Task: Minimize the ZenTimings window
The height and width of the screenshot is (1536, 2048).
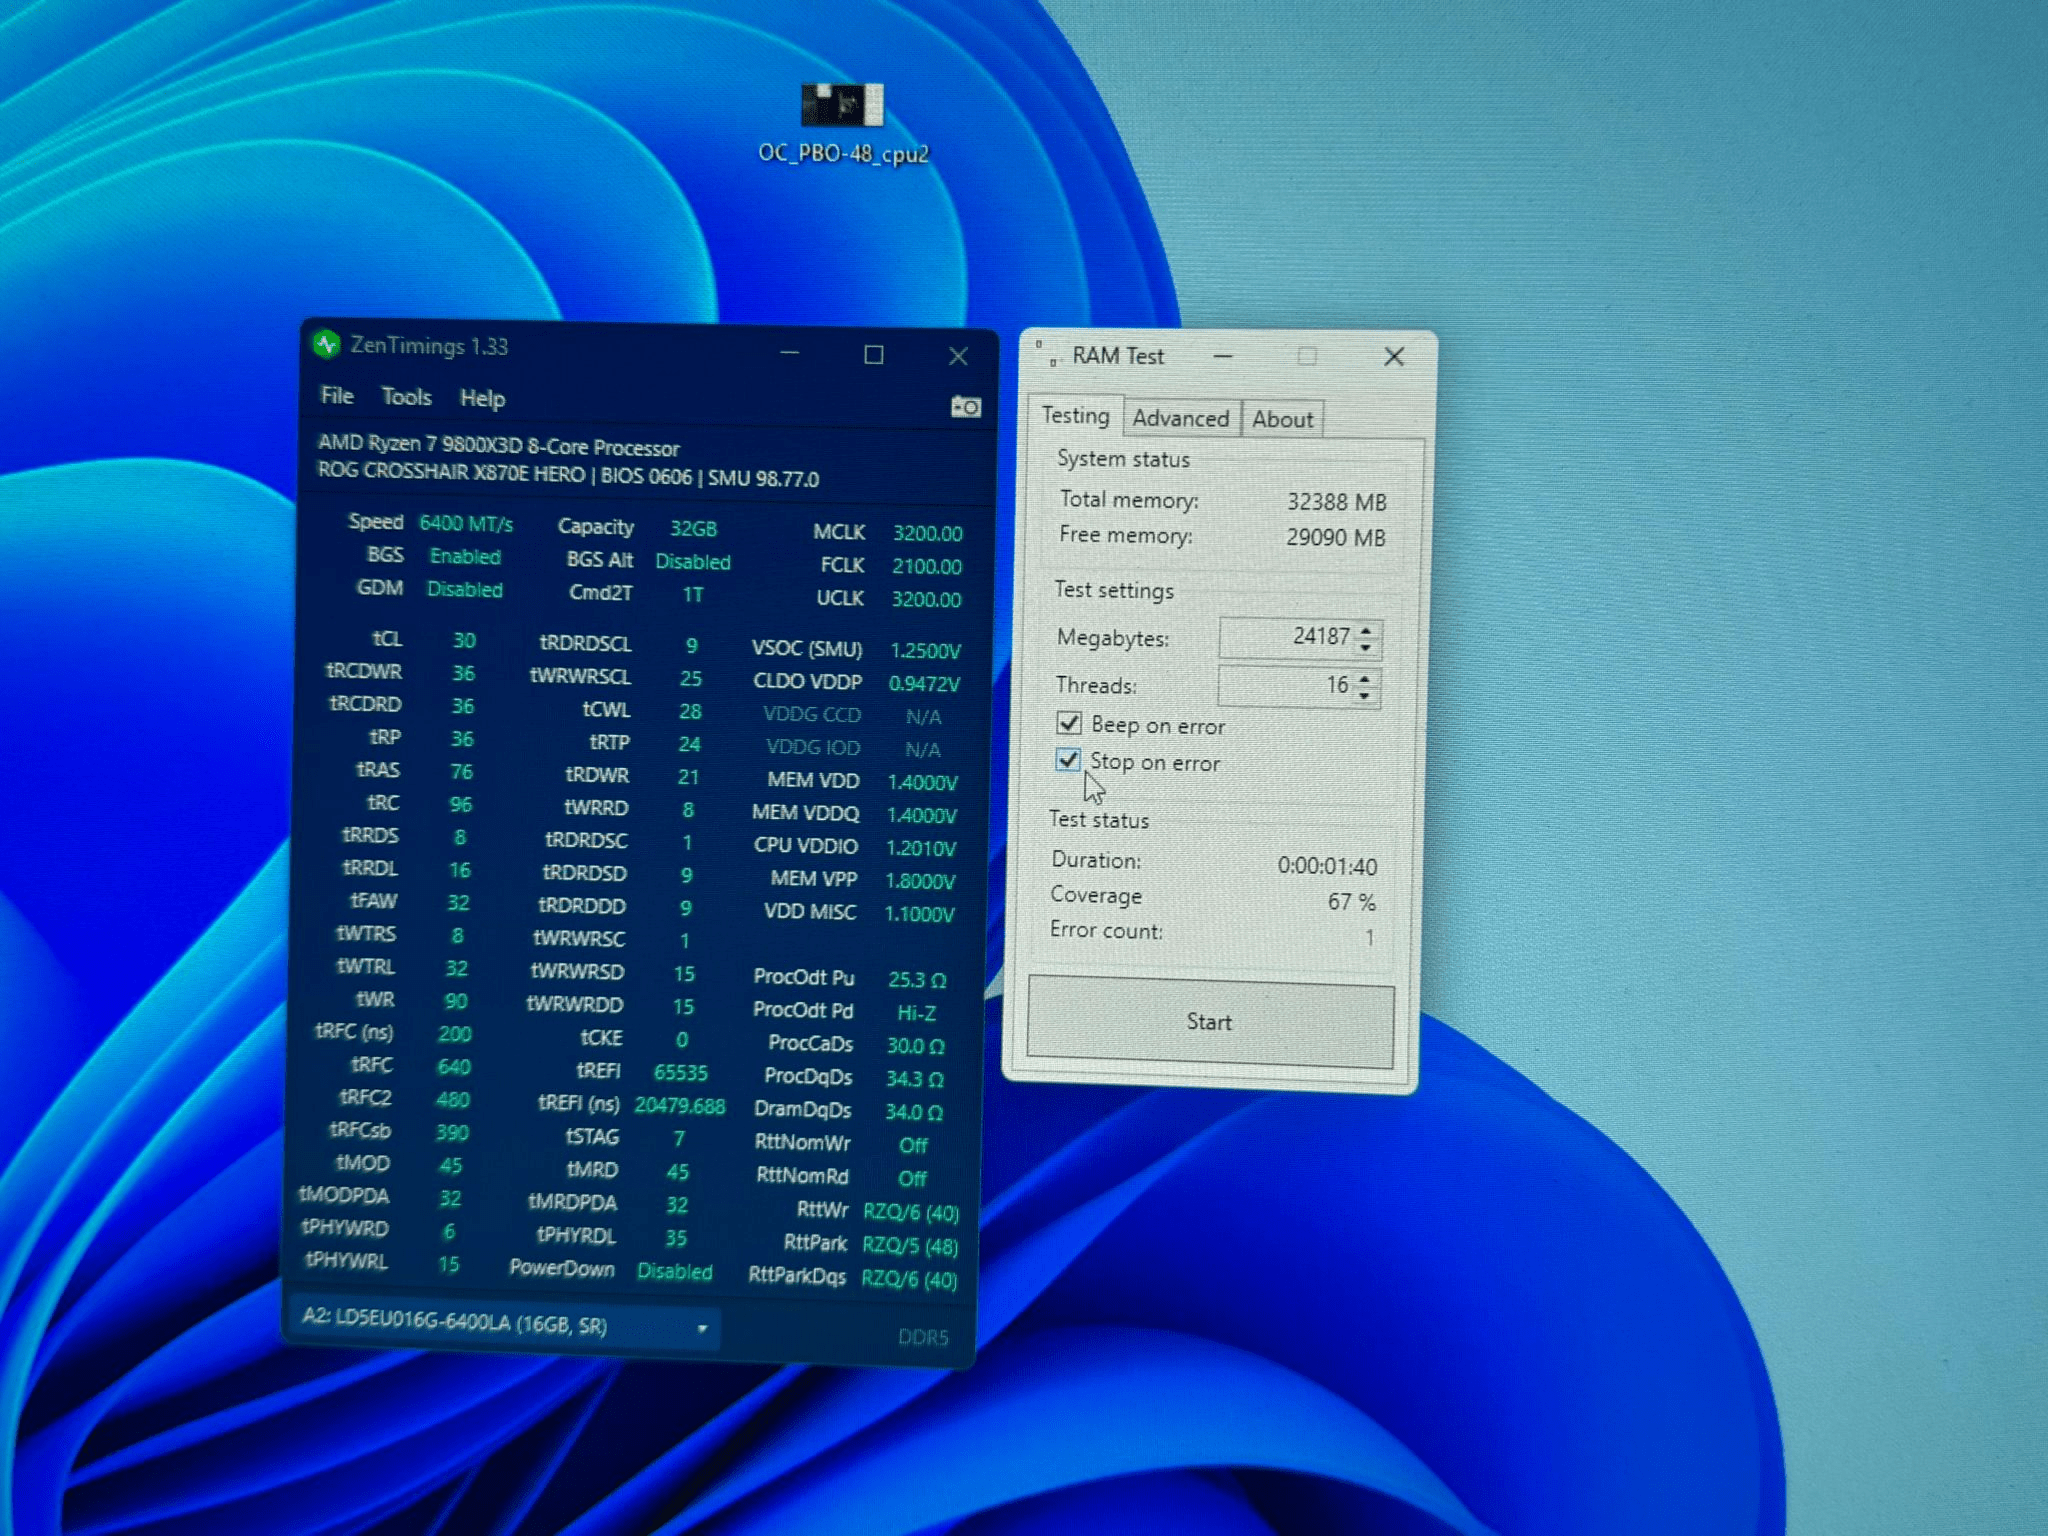Action: coord(789,353)
